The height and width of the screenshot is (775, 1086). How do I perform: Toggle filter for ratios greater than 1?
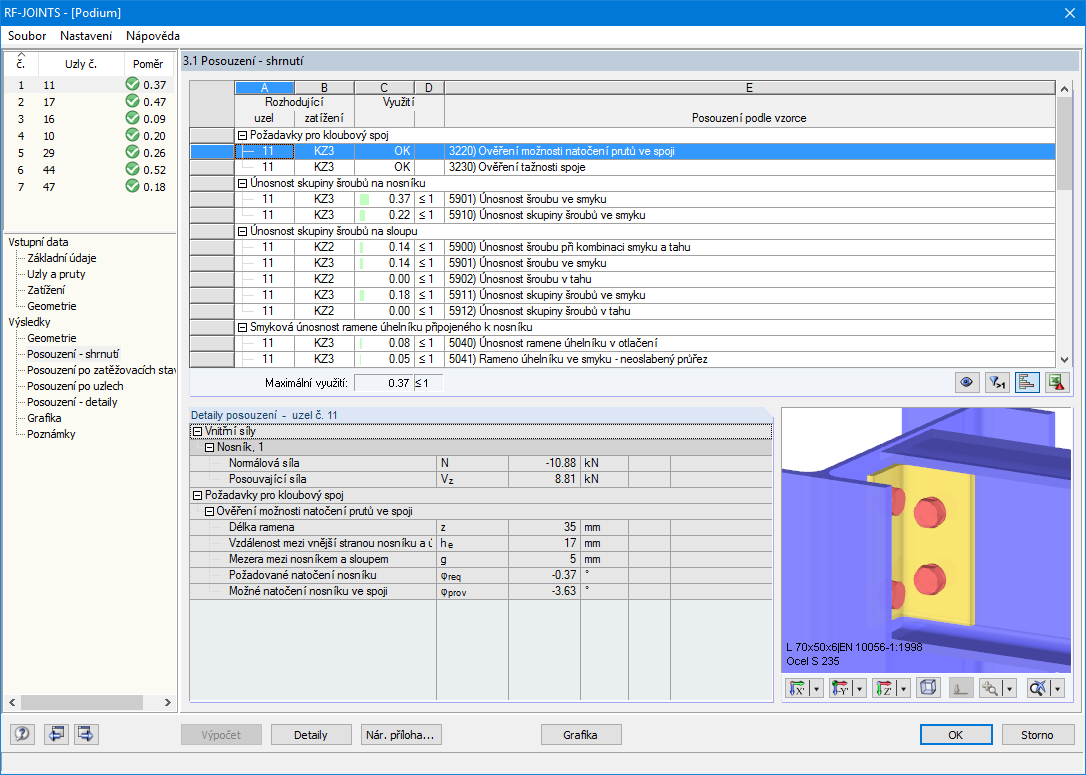pyautogui.click(x=997, y=382)
